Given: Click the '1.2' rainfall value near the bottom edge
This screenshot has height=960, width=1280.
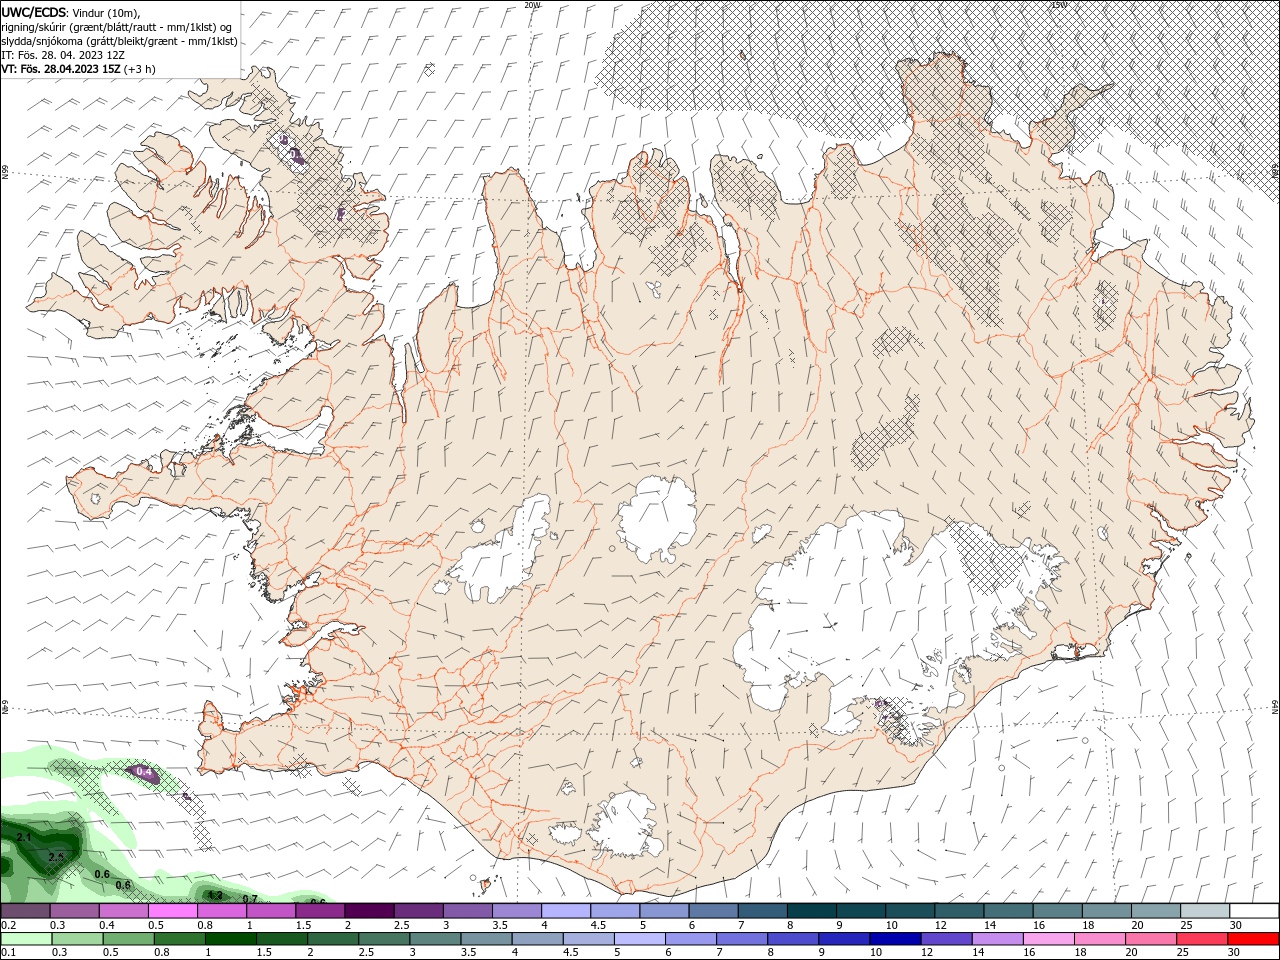Looking at the screenshot, I should 214,894.
